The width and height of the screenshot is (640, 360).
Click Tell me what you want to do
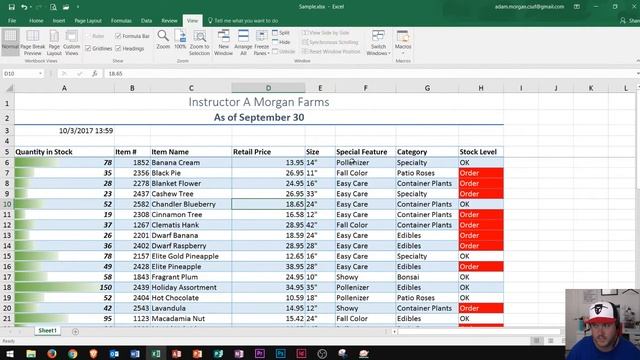243,20
